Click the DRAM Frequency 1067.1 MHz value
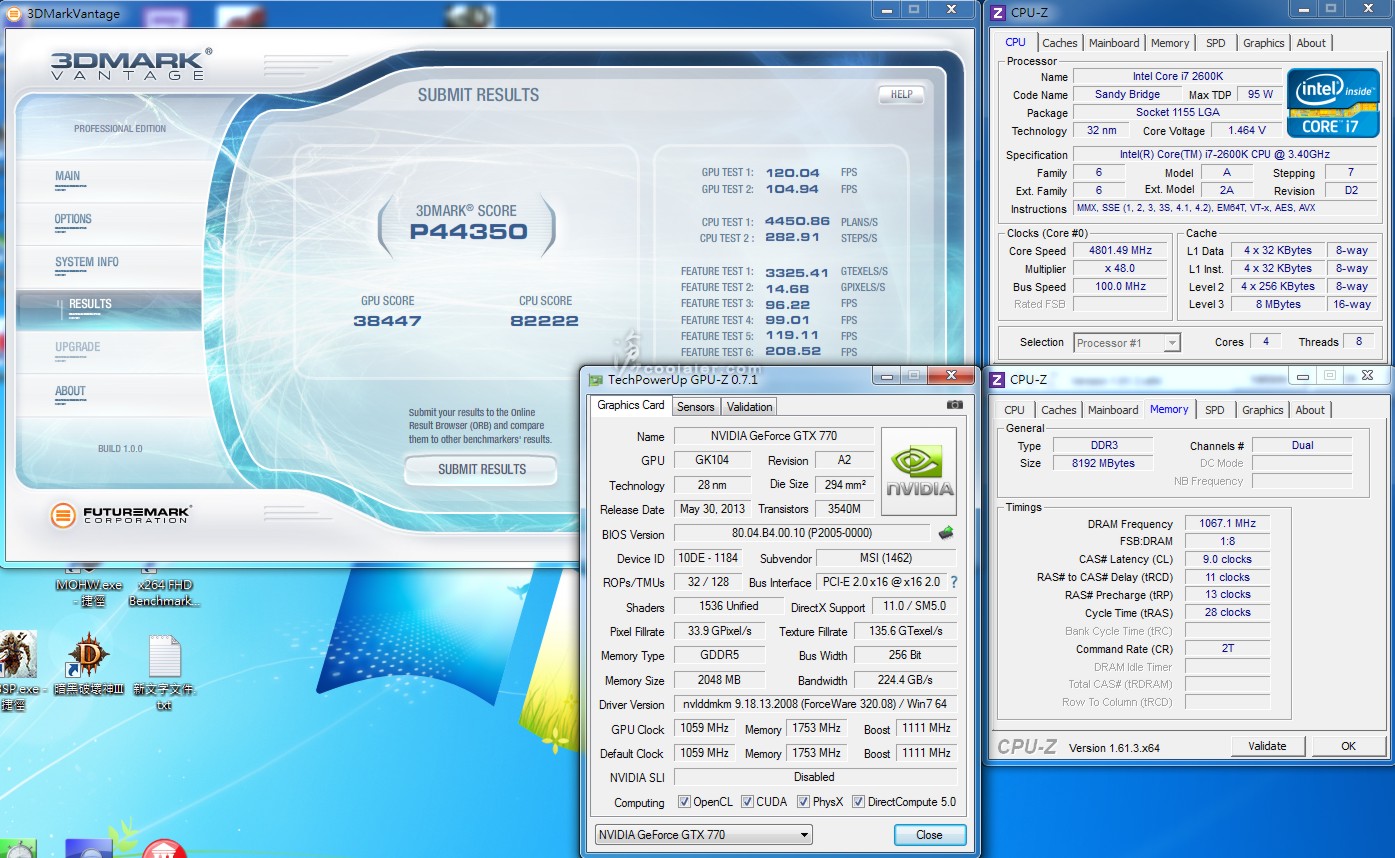This screenshot has height=858, width=1395. coord(1227,523)
